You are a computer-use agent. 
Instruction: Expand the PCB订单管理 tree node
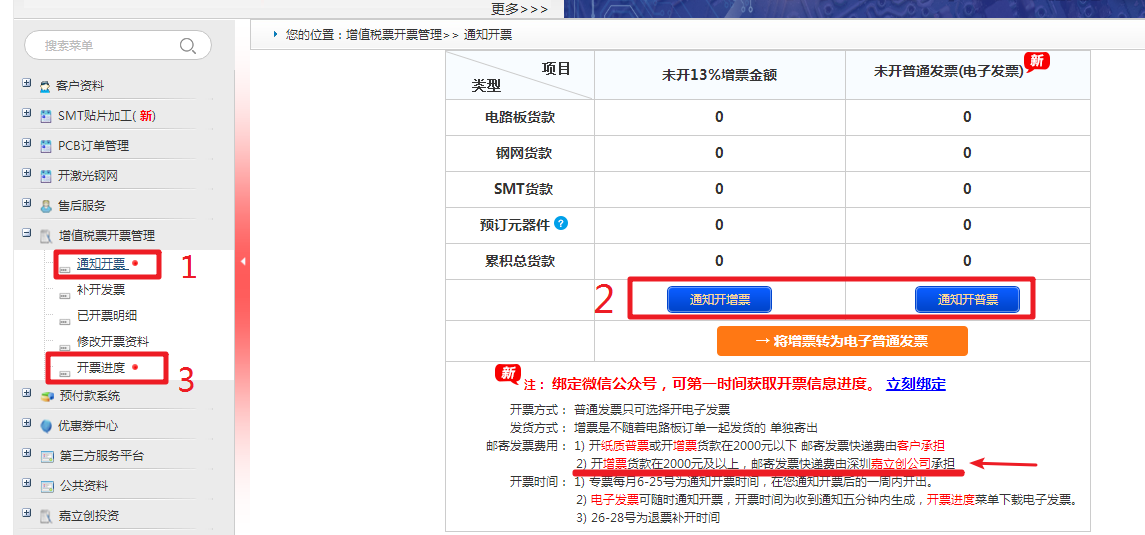click(x=27, y=145)
